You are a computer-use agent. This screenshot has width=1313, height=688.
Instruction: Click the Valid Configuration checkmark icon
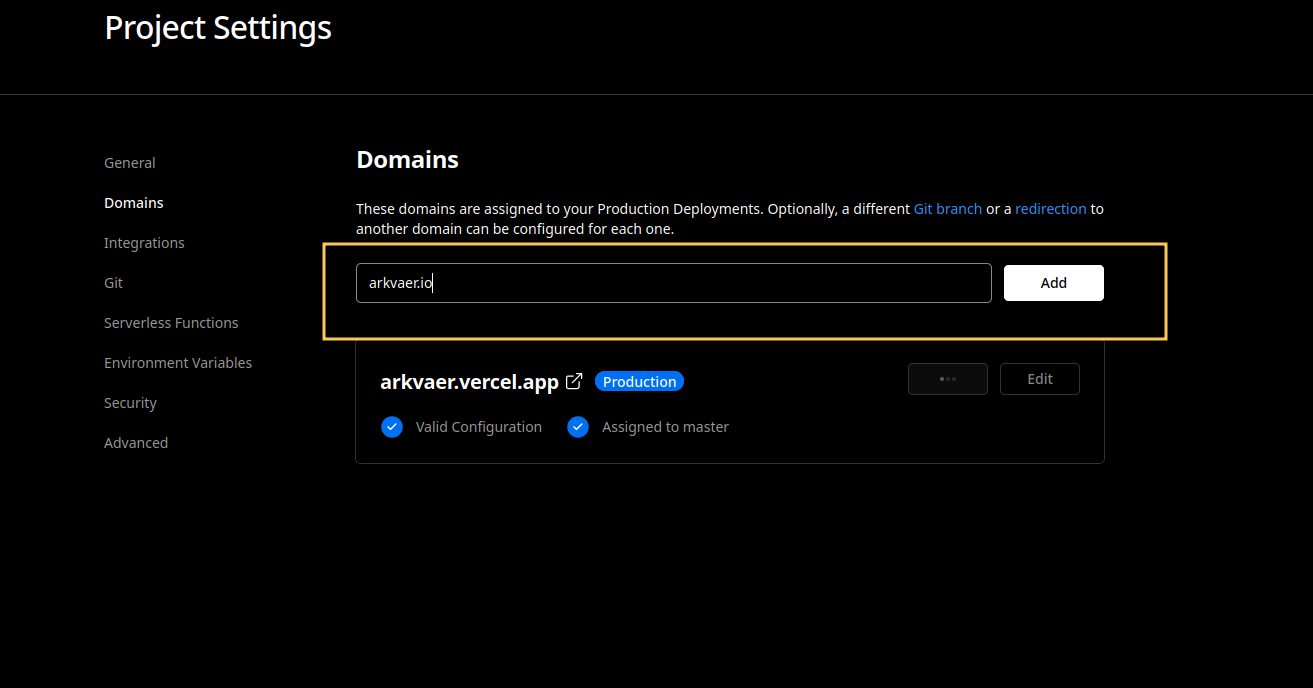[392, 427]
